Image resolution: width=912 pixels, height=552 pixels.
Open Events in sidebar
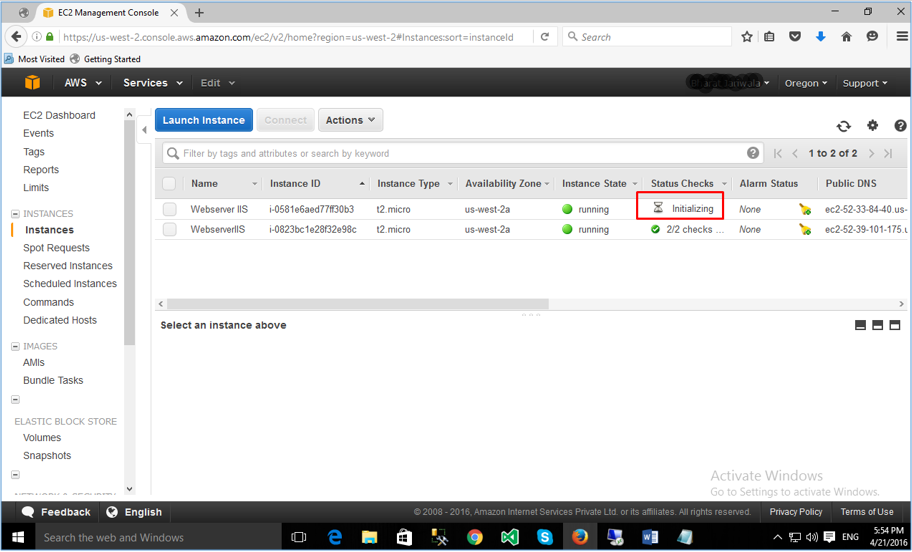tap(38, 133)
